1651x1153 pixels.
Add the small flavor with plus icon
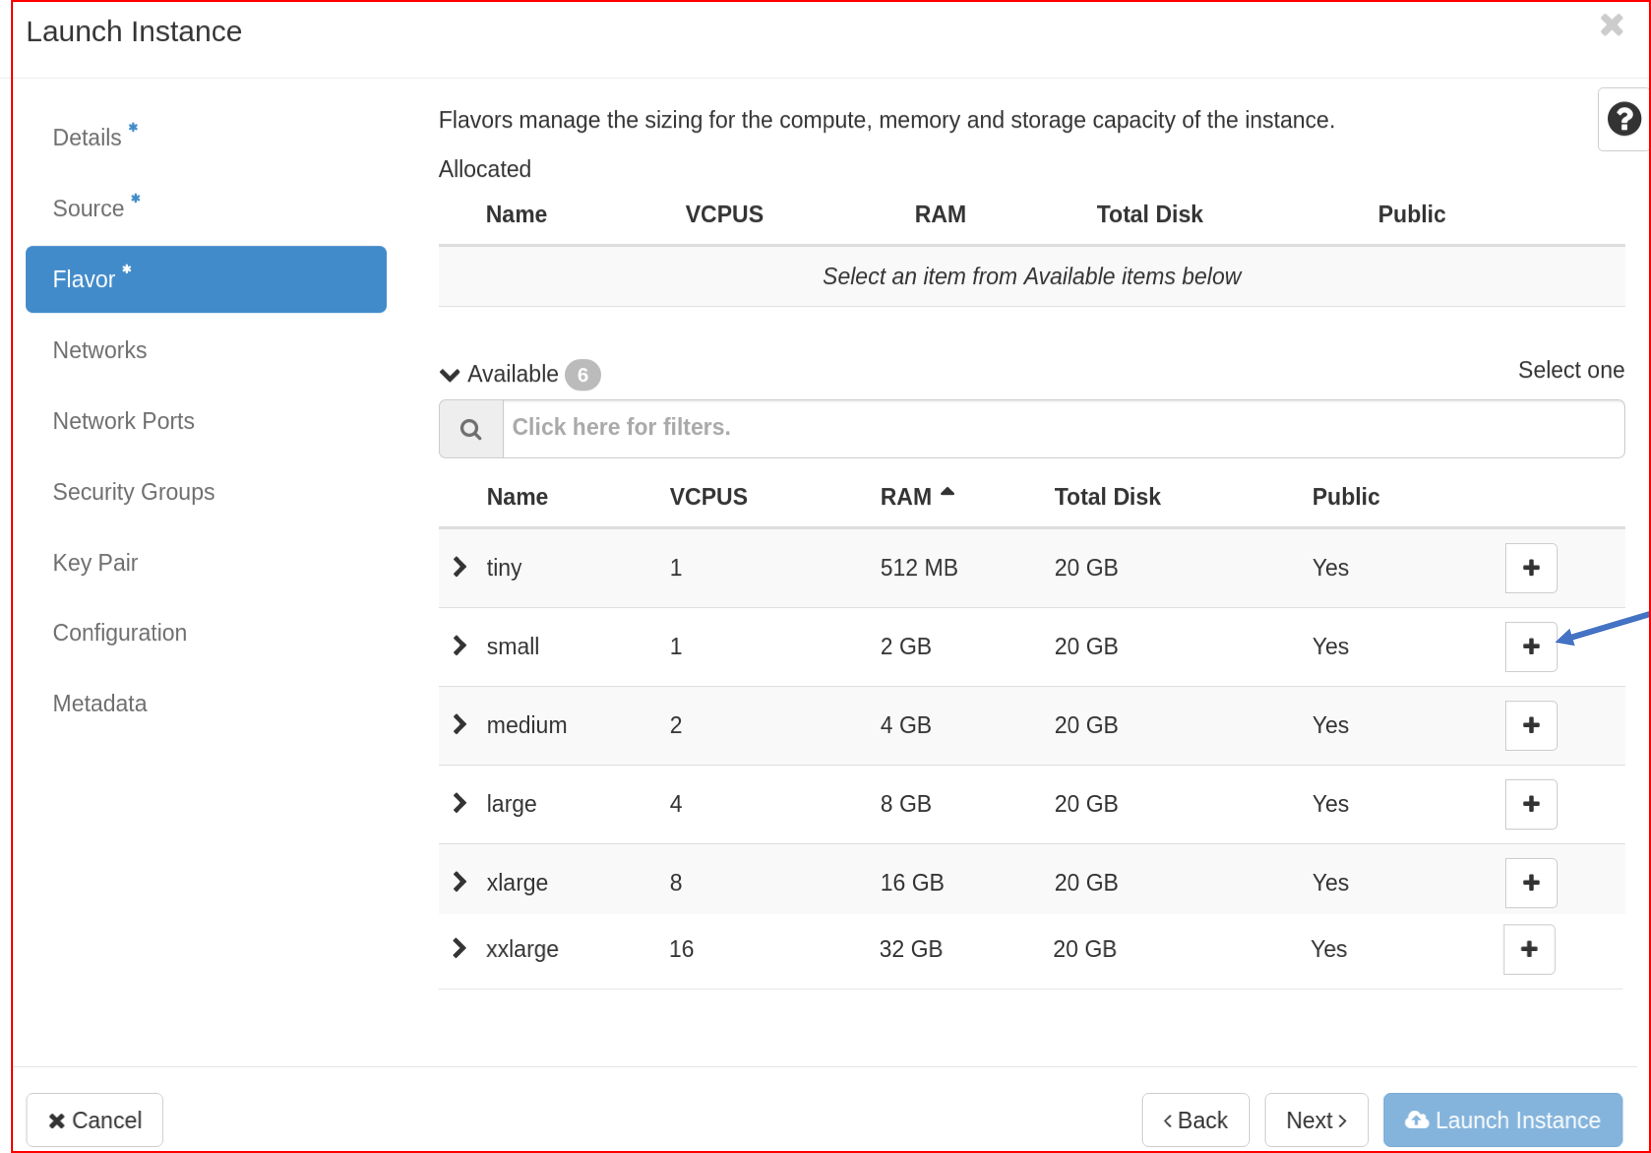pos(1530,647)
